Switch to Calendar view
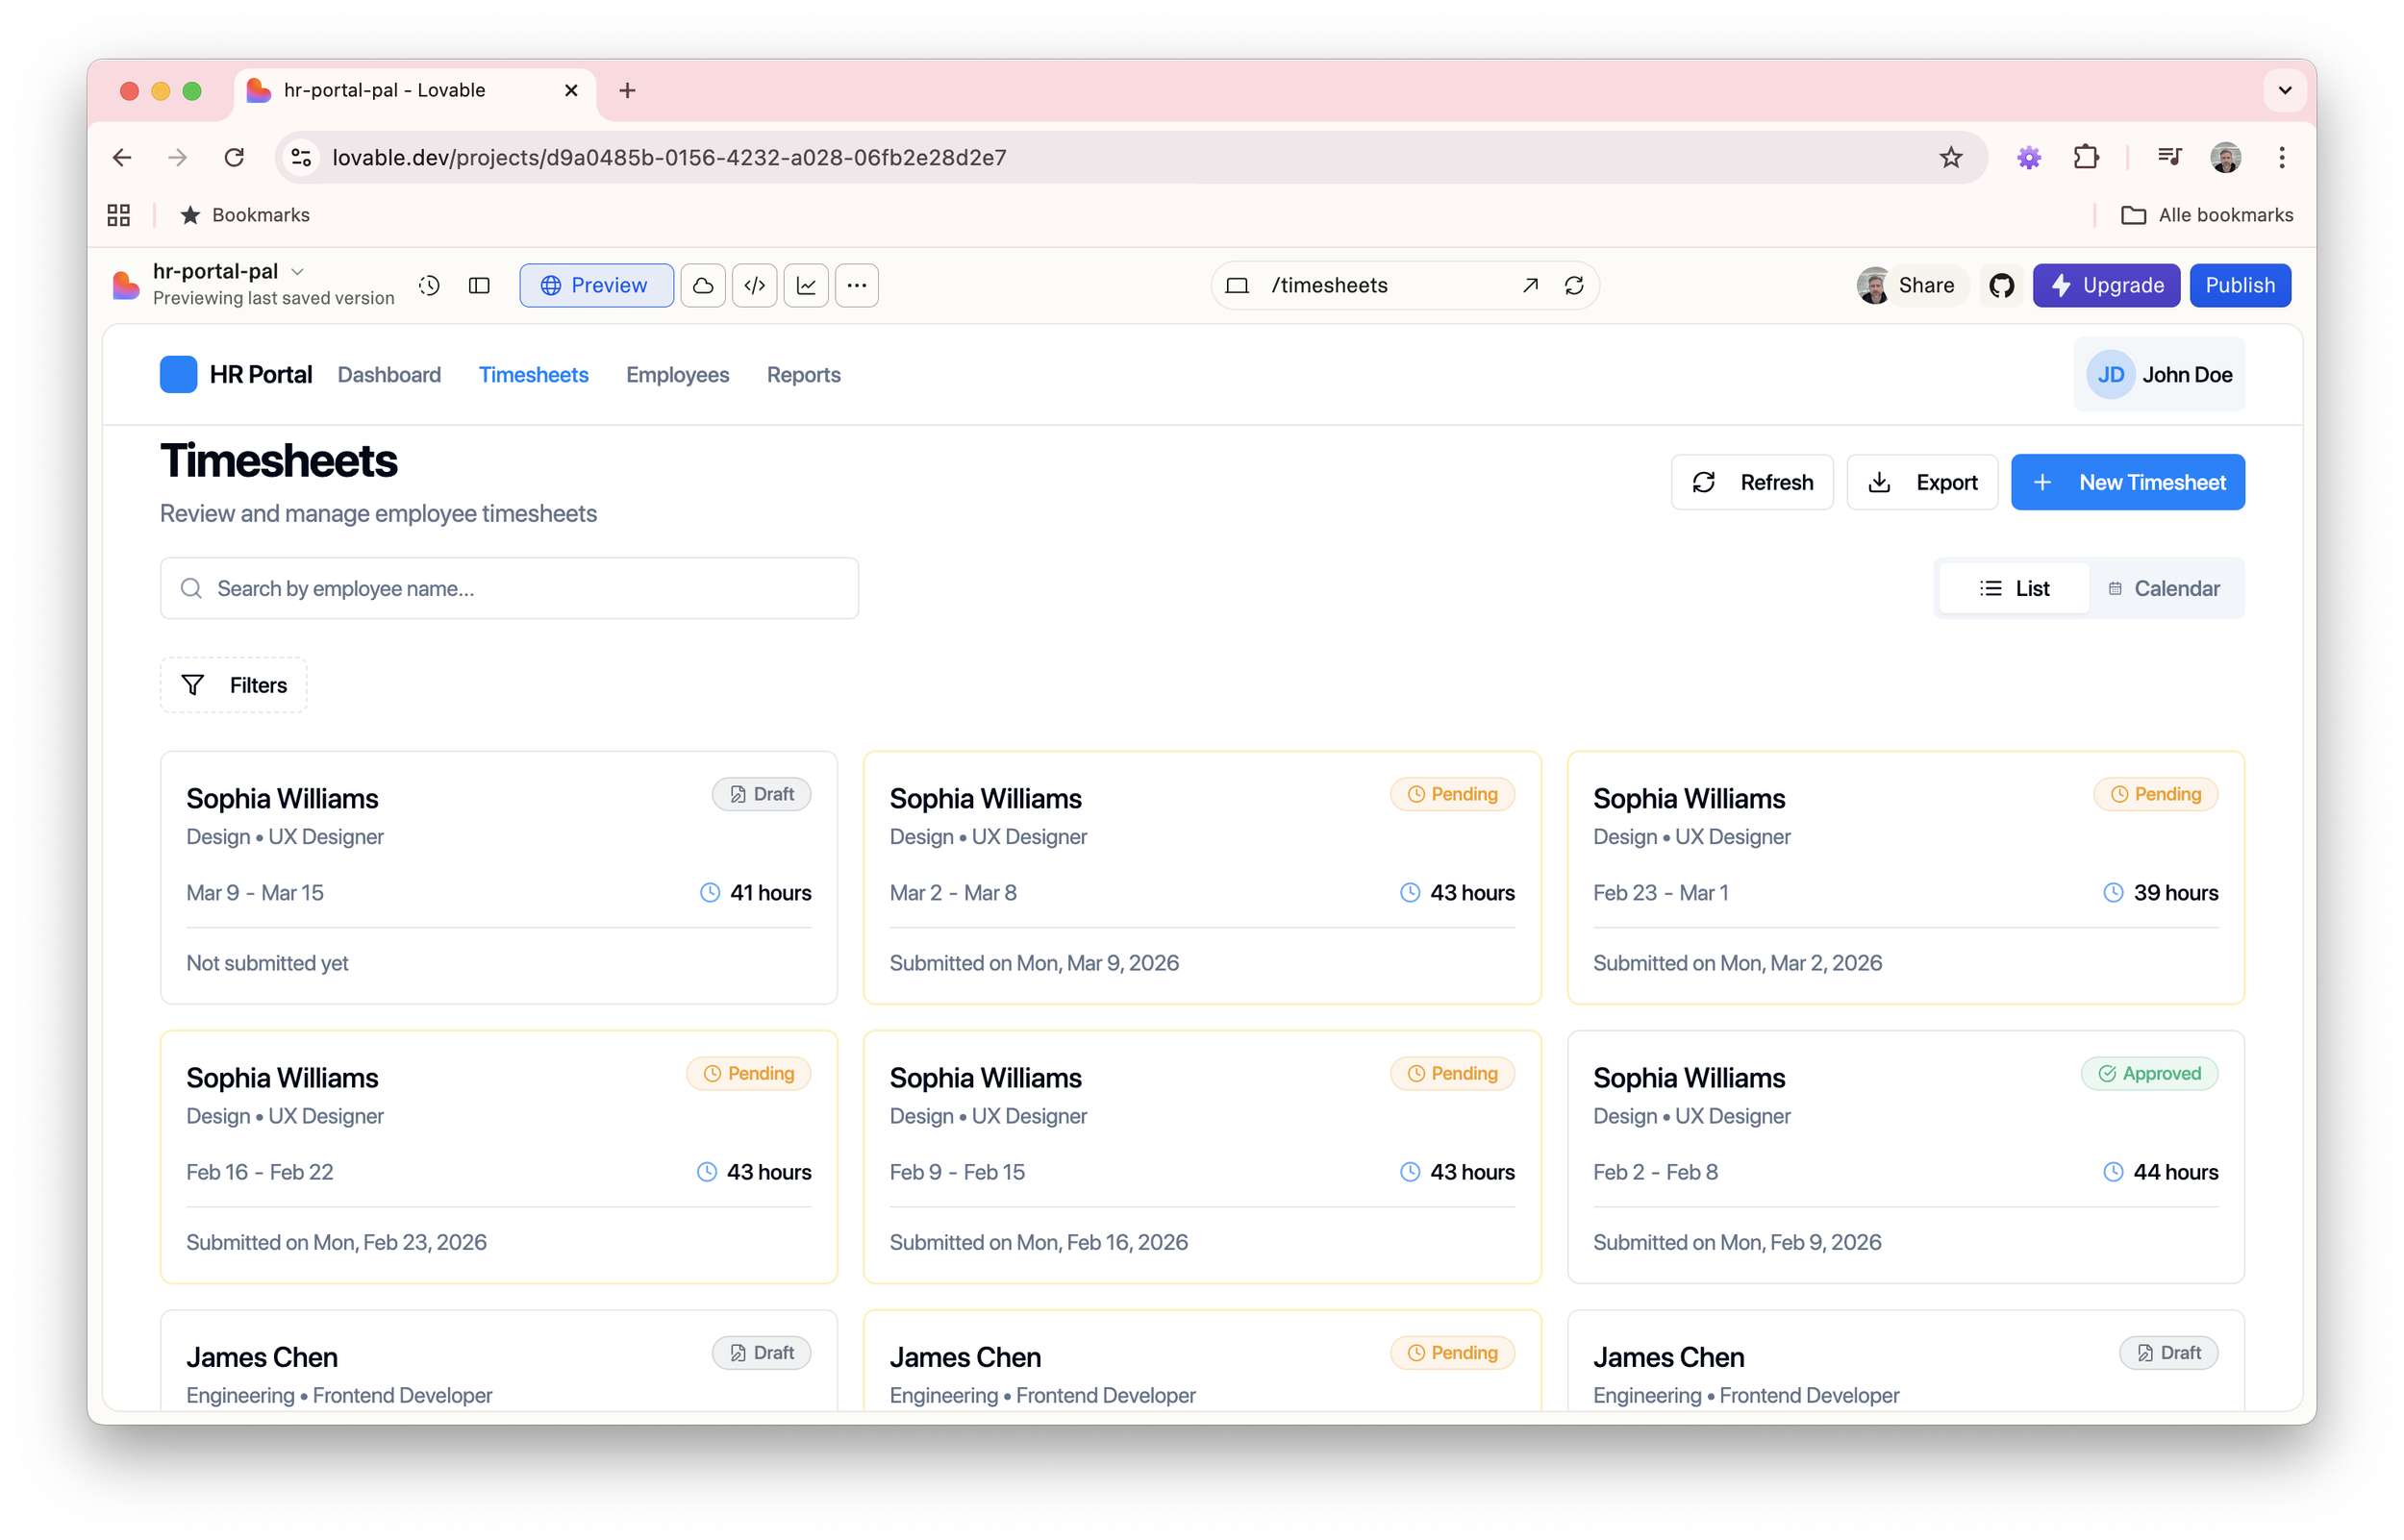The image size is (2404, 1540). (x=2164, y=588)
